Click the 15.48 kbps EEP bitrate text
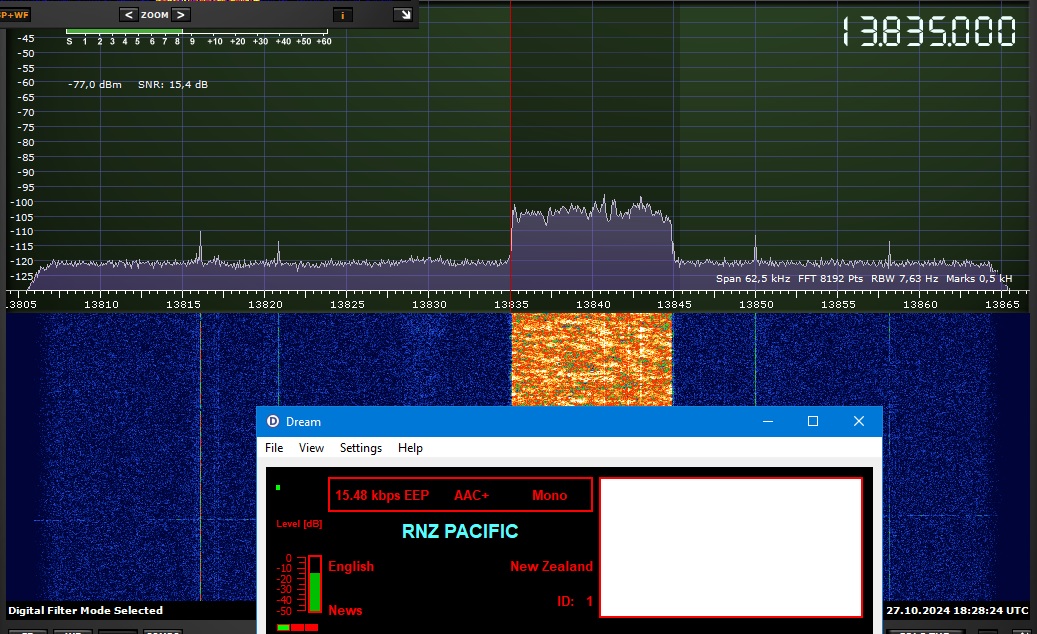1037x634 pixels. [382, 495]
